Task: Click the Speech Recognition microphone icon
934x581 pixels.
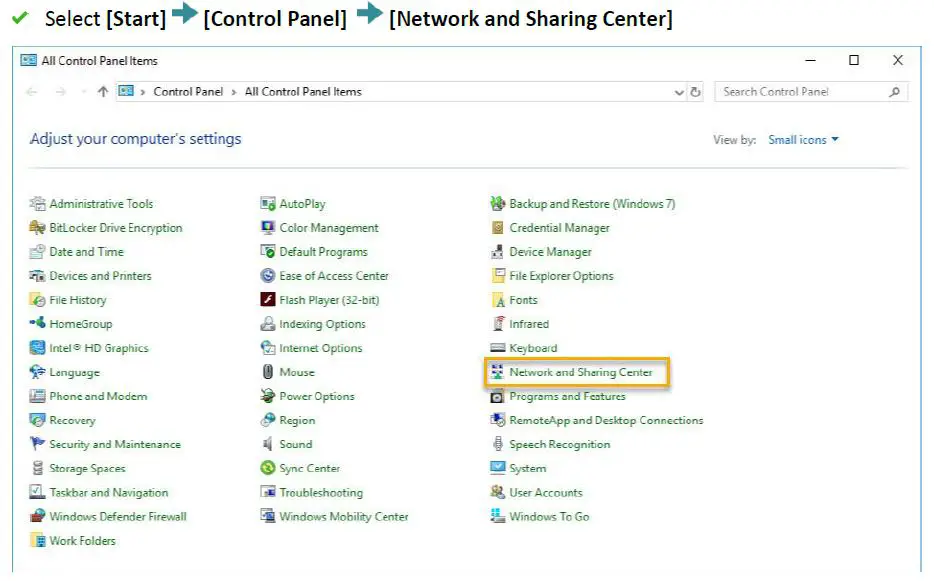Action: tap(497, 445)
